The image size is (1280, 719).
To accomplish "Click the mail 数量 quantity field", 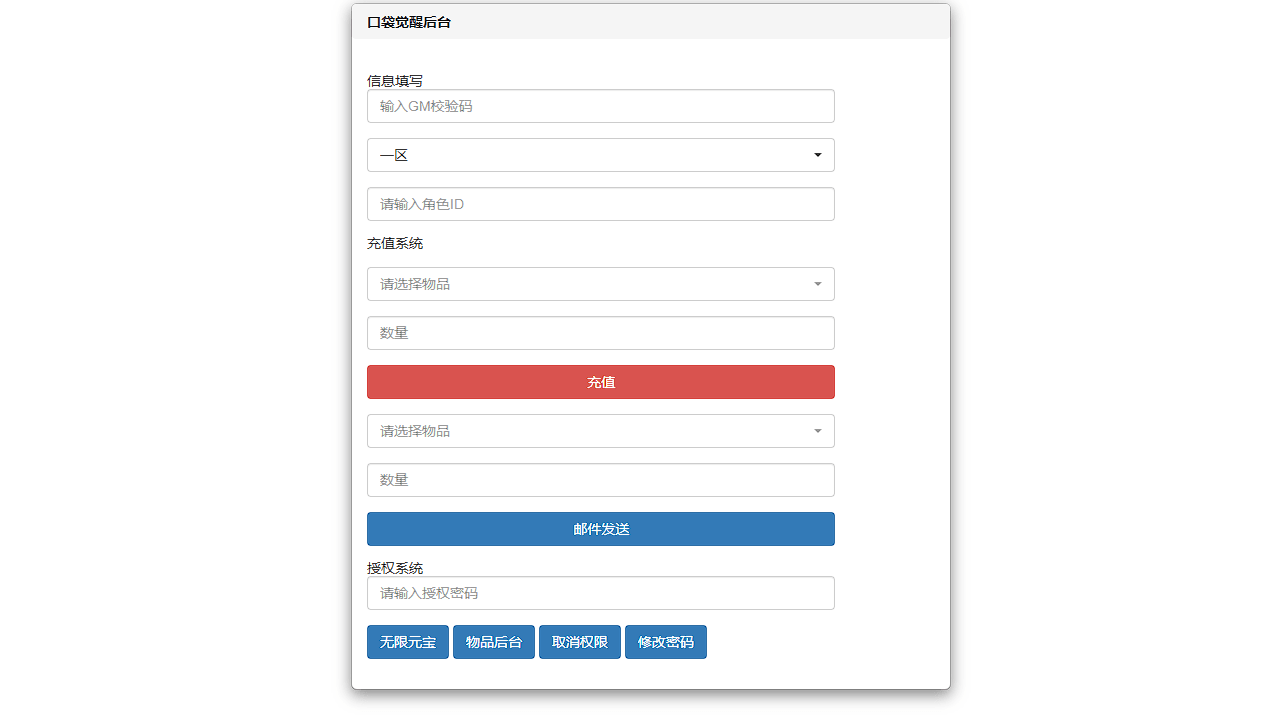I will click(x=600, y=480).
